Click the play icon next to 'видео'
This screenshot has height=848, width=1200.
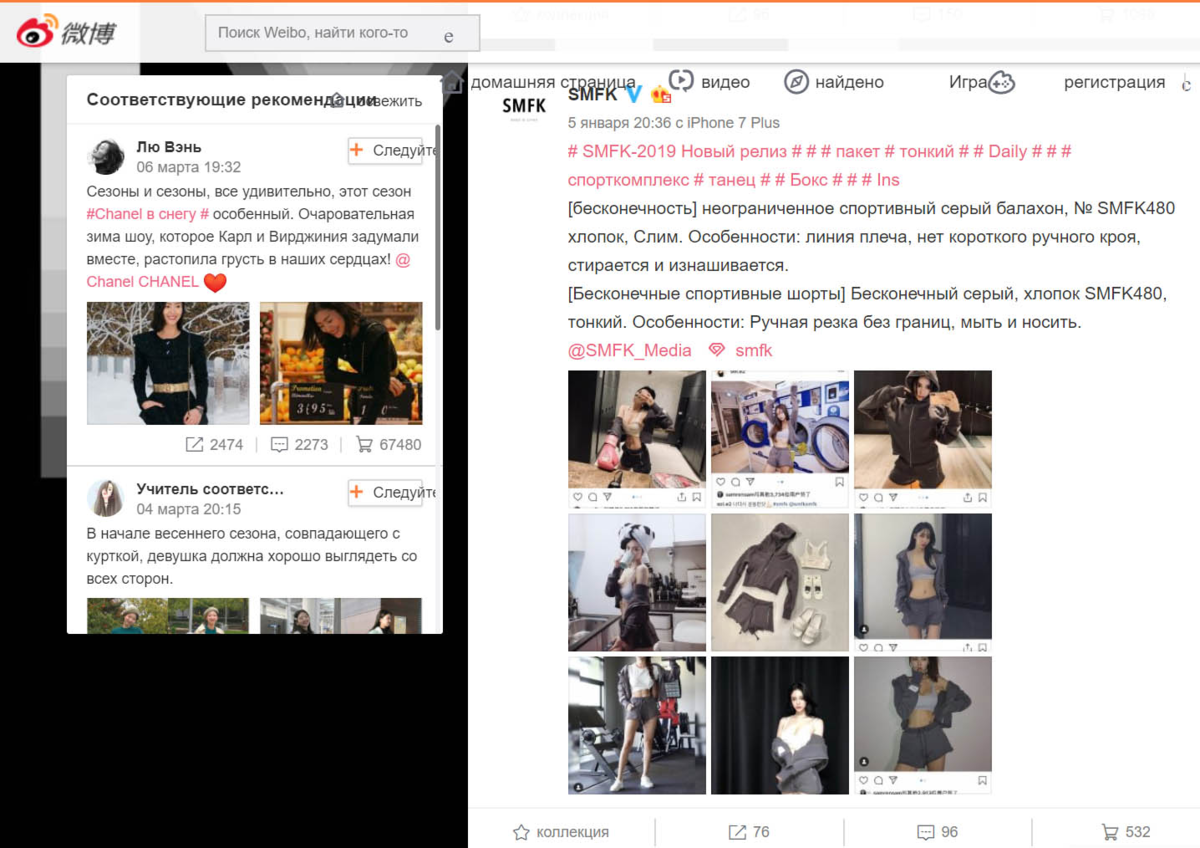[682, 82]
